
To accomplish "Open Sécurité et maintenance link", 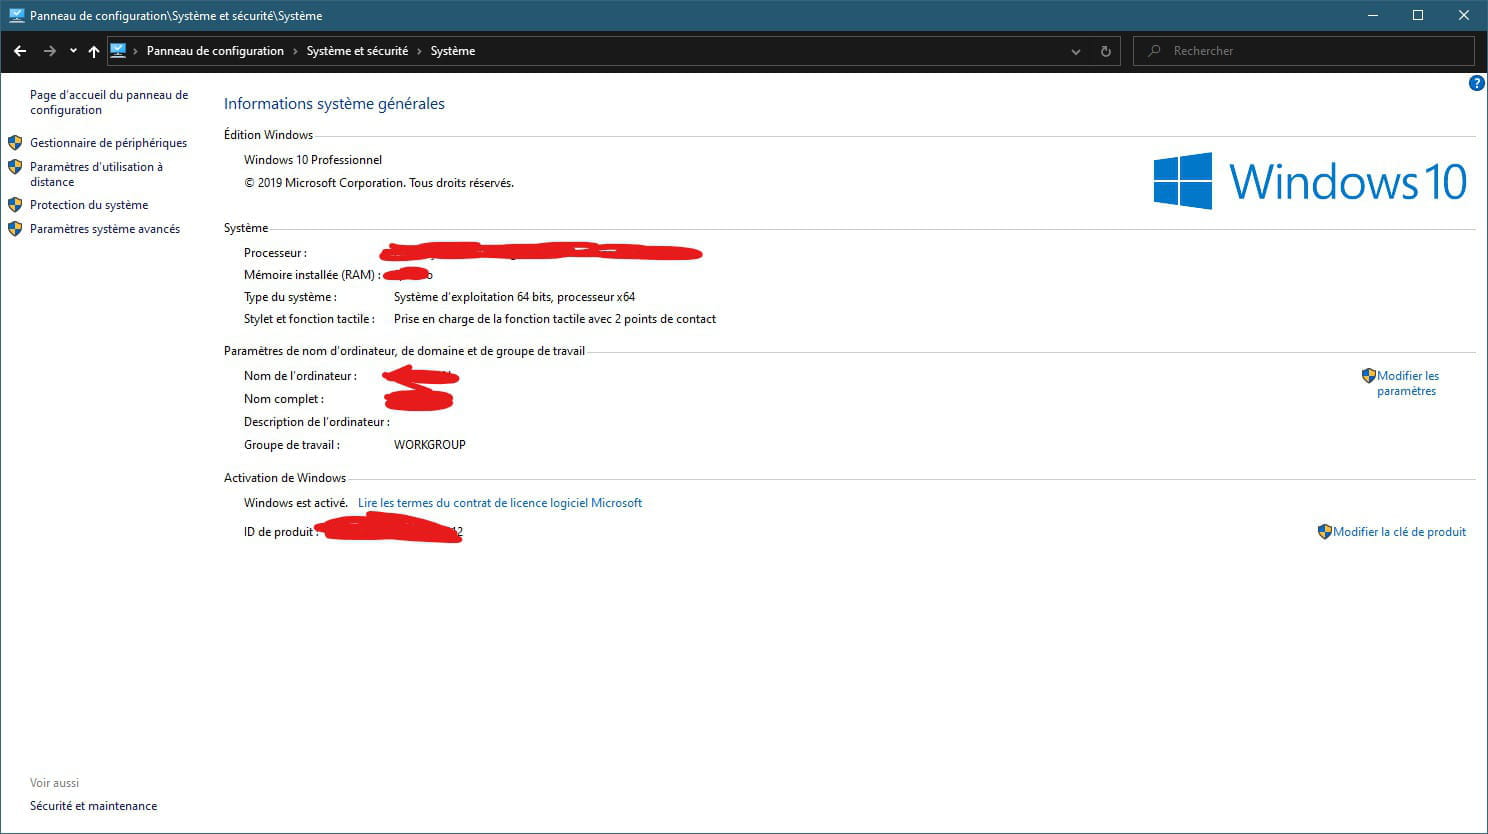I will 93,806.
